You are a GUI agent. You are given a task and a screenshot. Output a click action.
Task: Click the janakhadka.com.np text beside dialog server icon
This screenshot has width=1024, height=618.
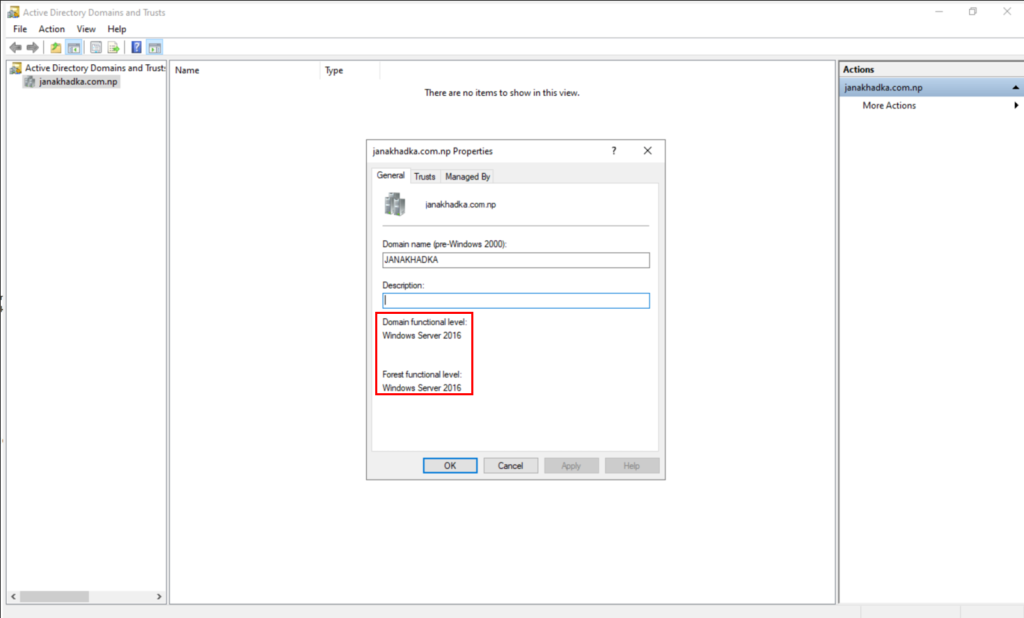point(460,204)
